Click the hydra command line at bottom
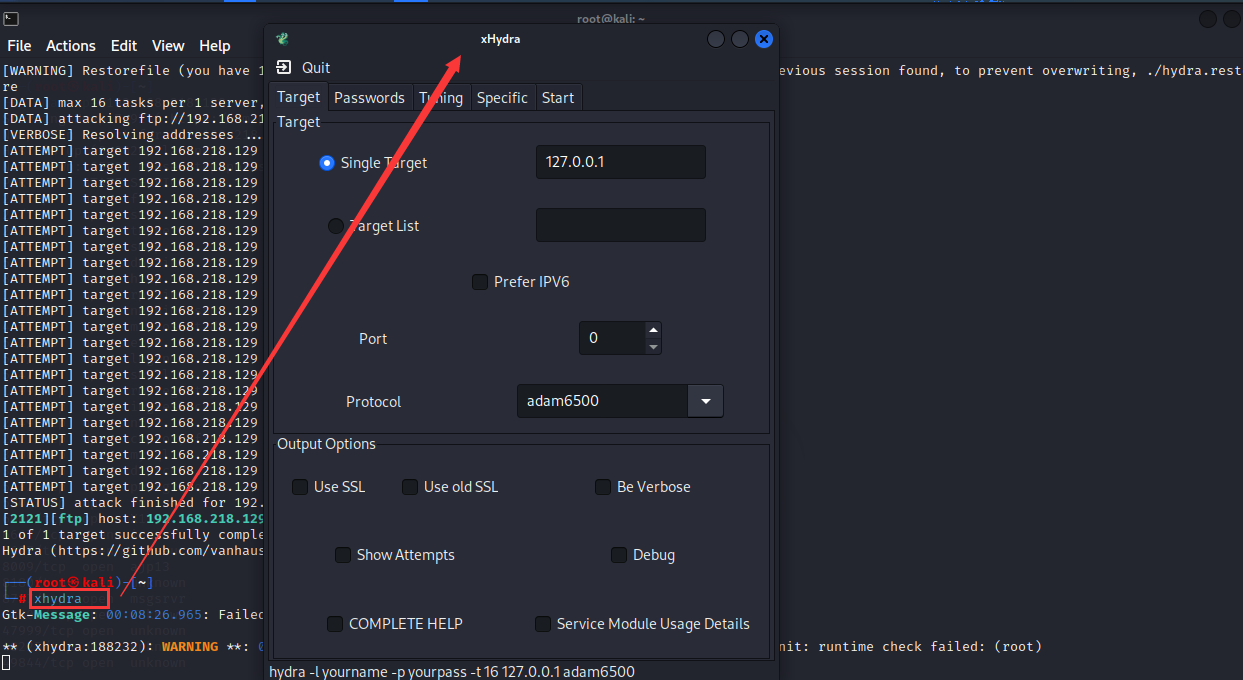Viewport: 1243px width, 680px height. click(452, 672)
